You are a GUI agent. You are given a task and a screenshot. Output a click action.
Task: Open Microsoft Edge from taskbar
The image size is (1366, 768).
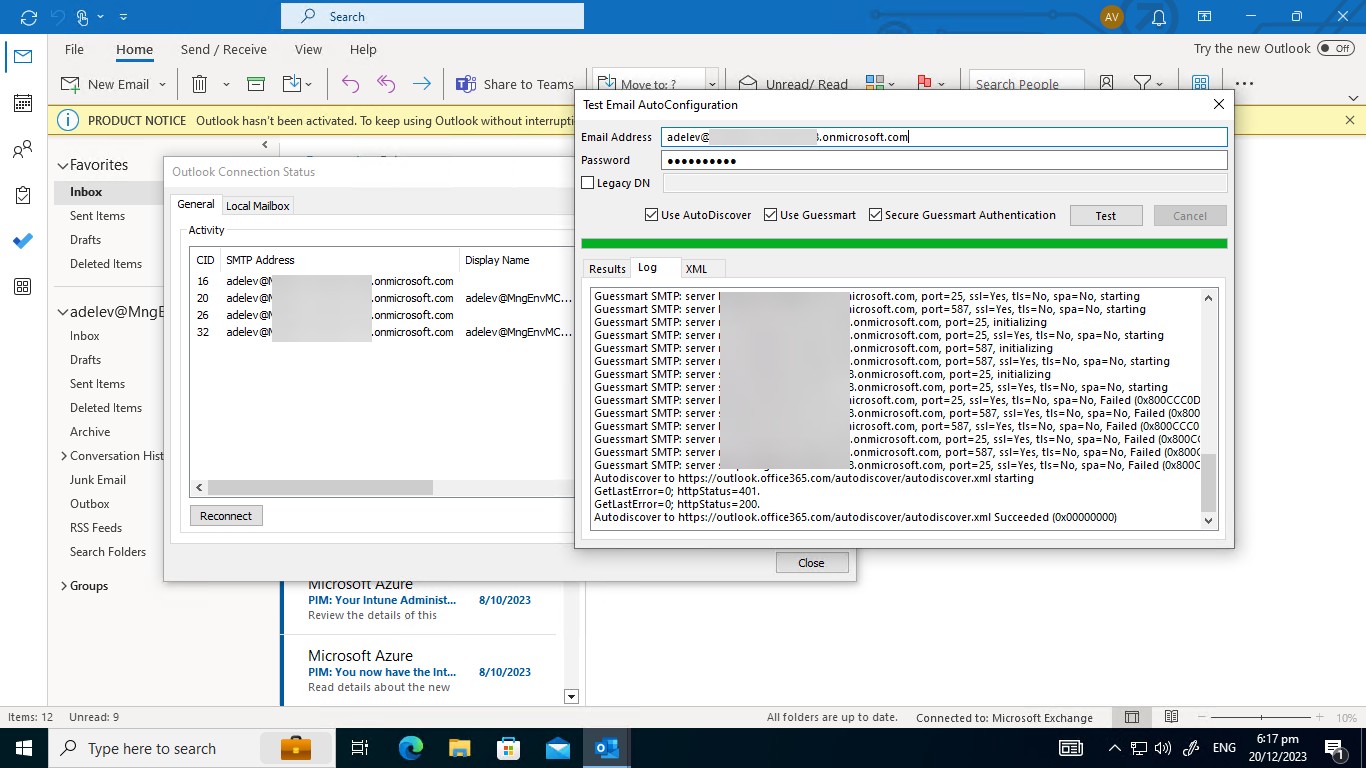[411, 748]
